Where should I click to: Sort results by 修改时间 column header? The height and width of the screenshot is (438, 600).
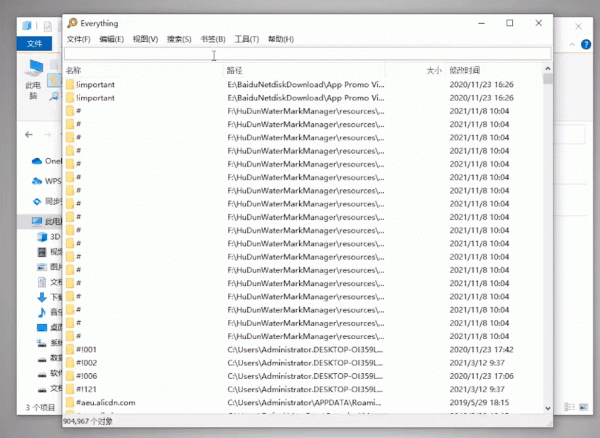[x=465, y=70]
